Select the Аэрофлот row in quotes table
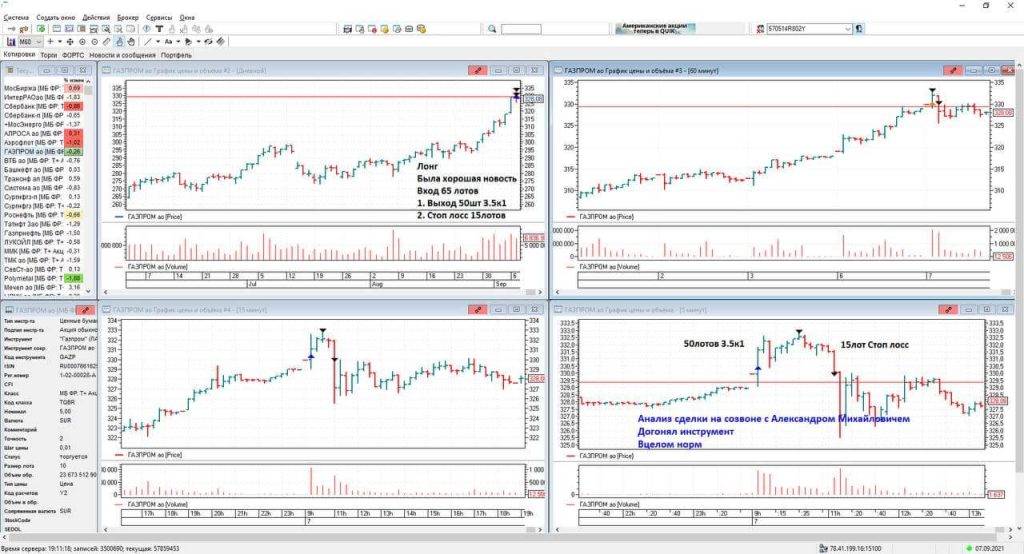 point(43,142)
